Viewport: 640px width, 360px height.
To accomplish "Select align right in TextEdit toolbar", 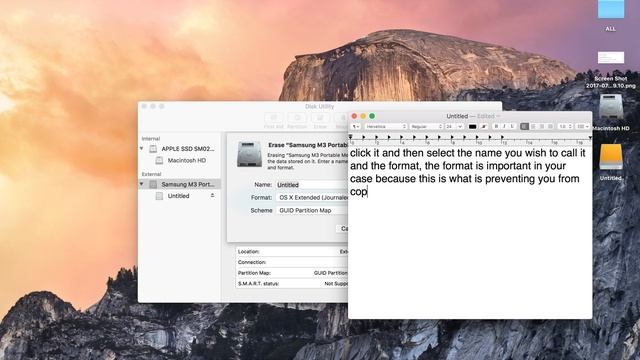I will [542, 127].
